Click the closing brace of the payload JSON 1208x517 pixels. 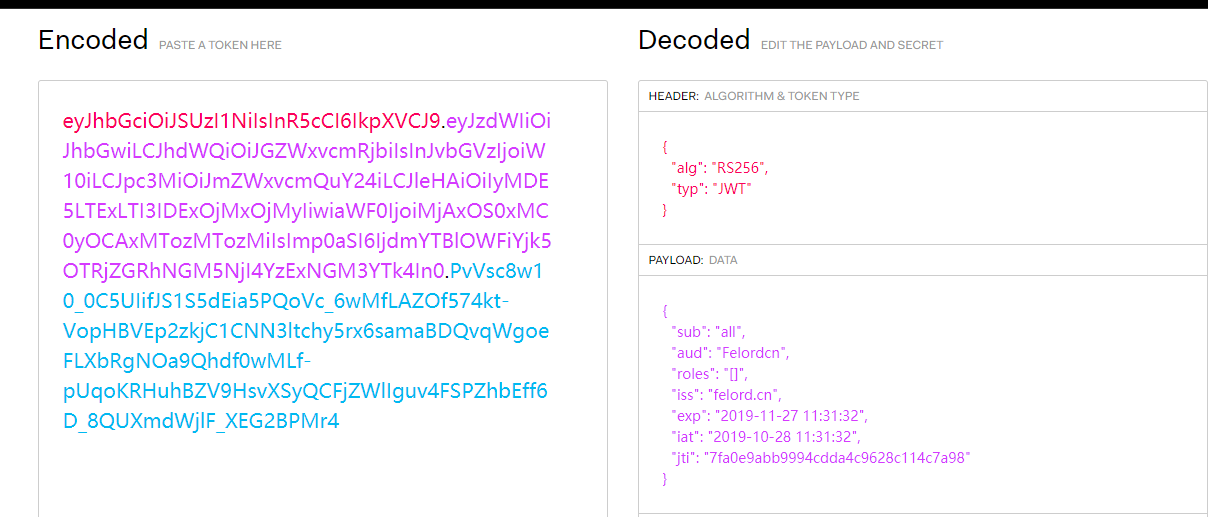pyautogui.click(x=665, y=479)
